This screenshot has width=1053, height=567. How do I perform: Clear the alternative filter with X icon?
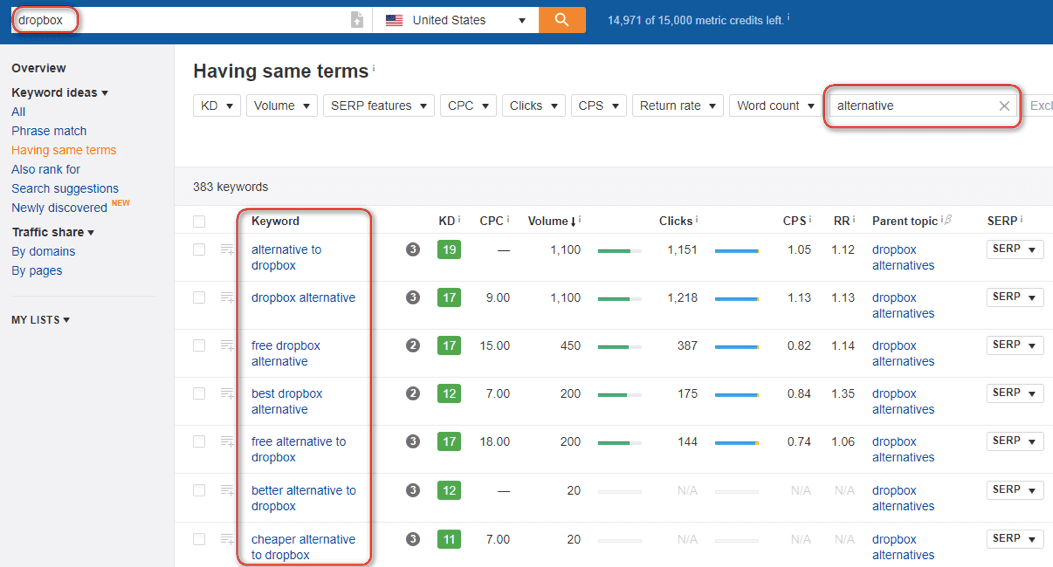[x=1004, y=105]
